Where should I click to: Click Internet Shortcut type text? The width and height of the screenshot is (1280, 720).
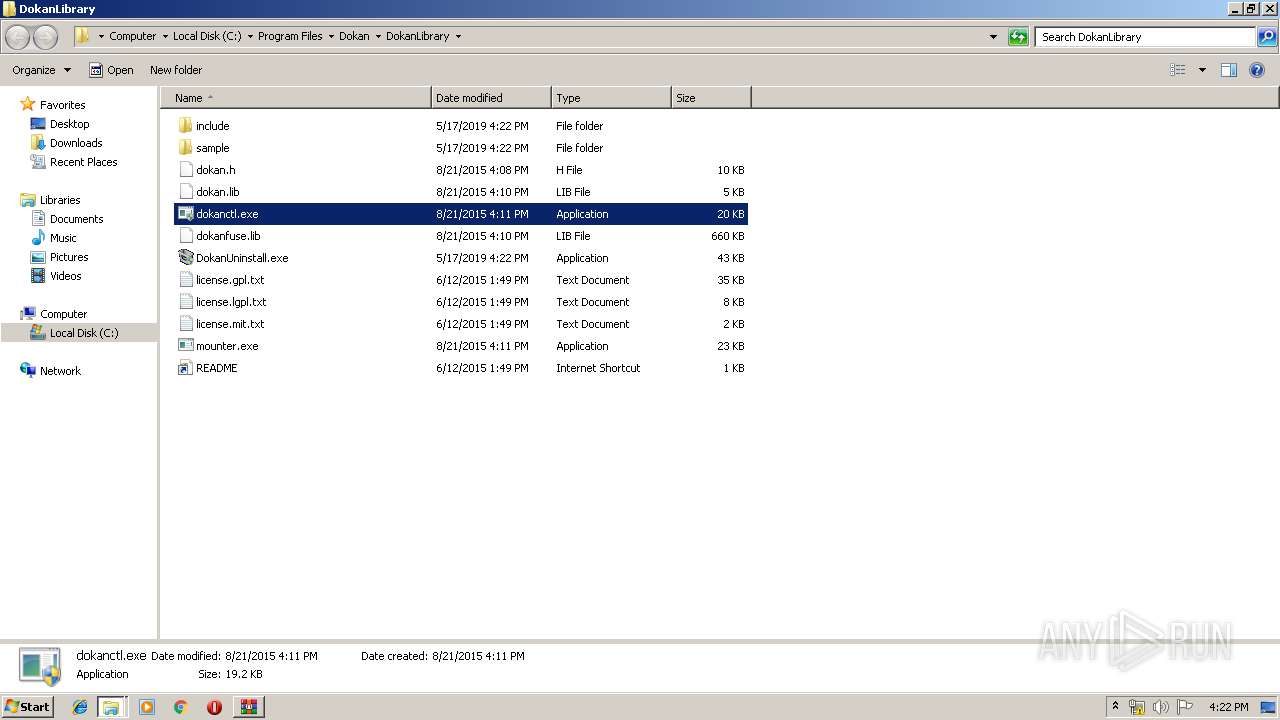[598, 368]
